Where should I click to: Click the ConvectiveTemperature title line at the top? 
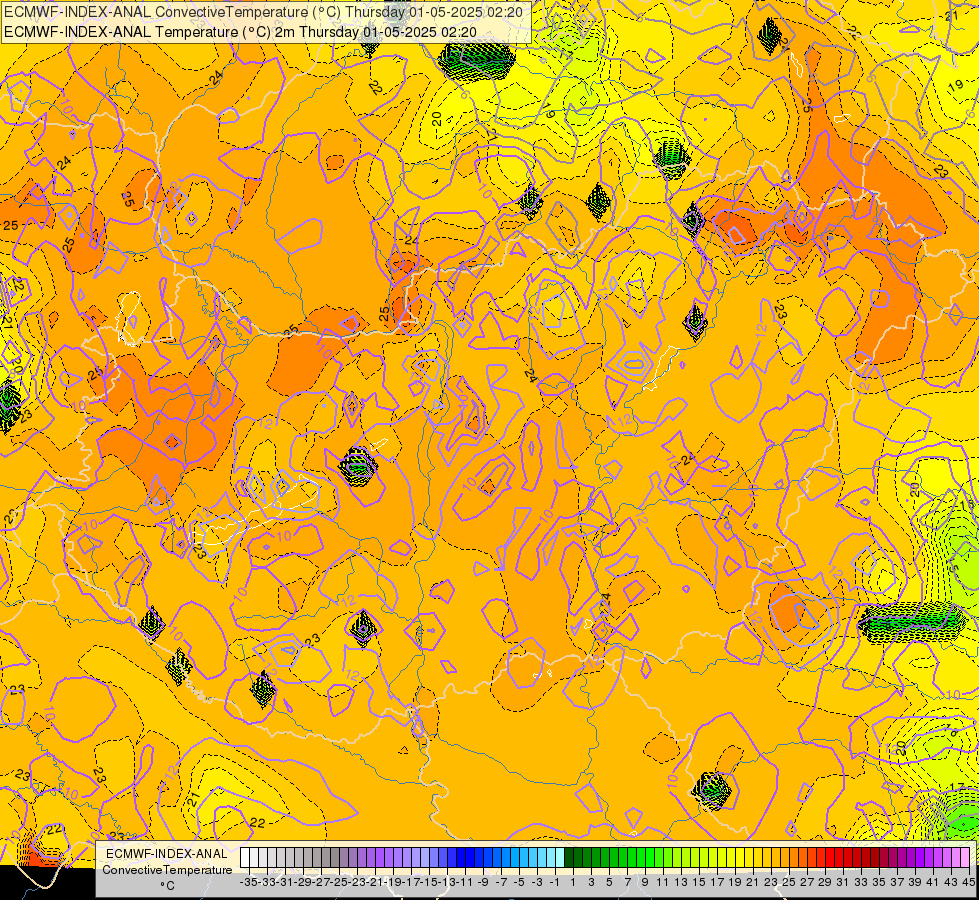263,11
